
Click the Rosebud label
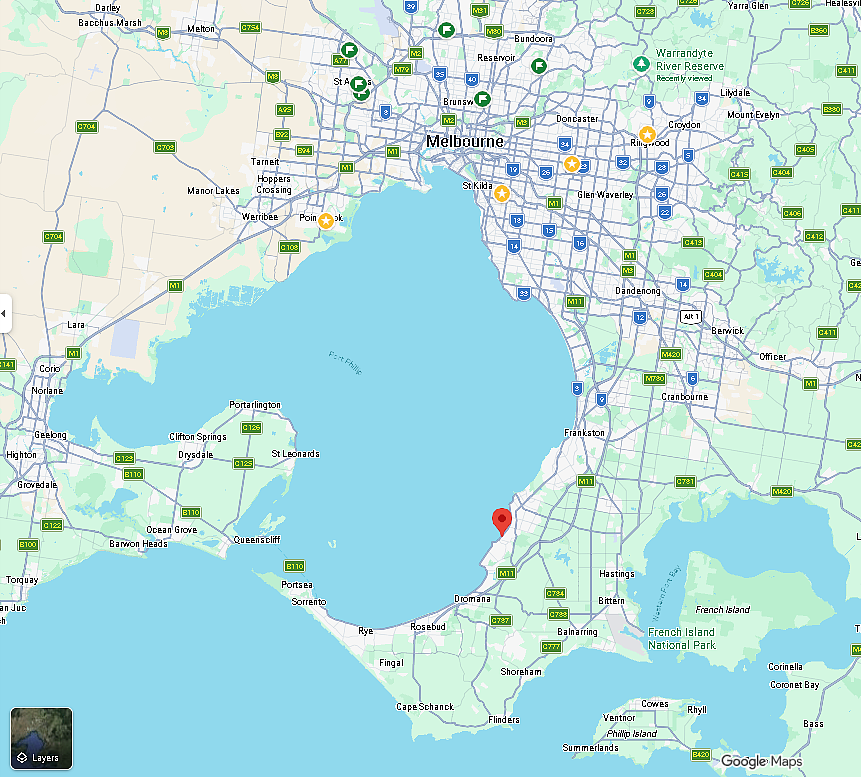point(428,627)
